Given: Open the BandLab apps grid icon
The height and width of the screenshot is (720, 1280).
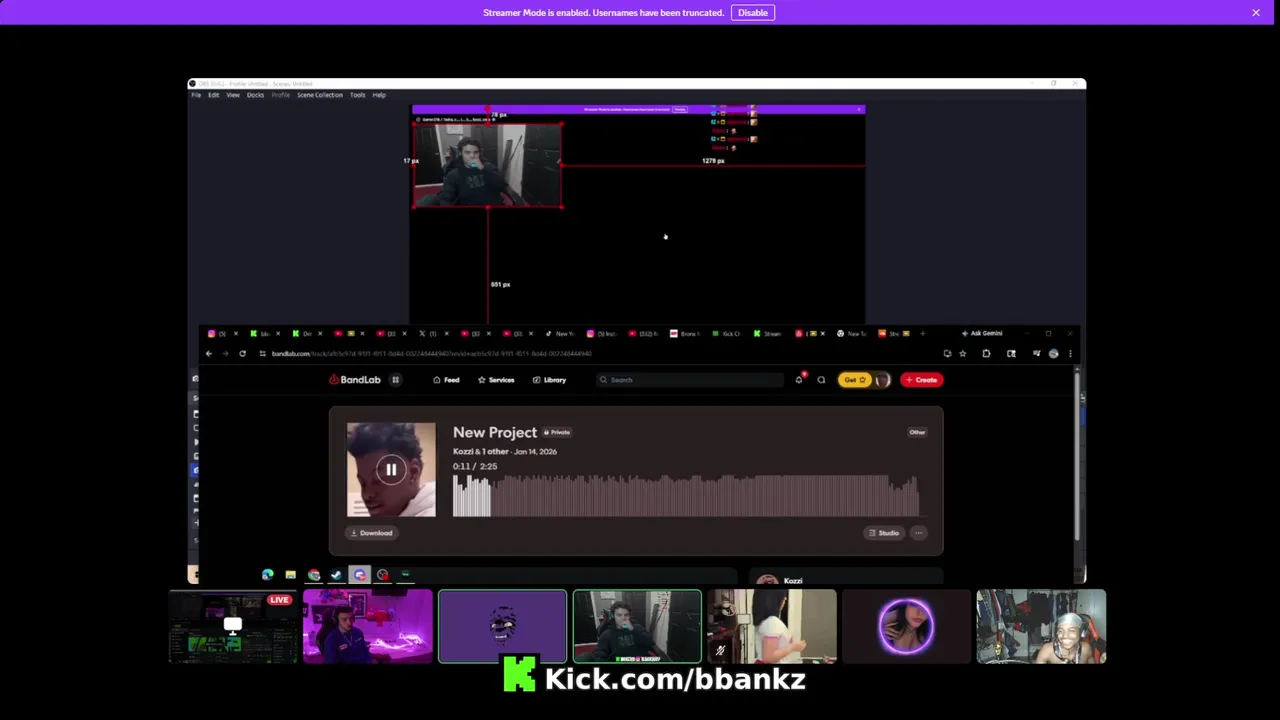Looking at the screenshot, I should point(395,380).
